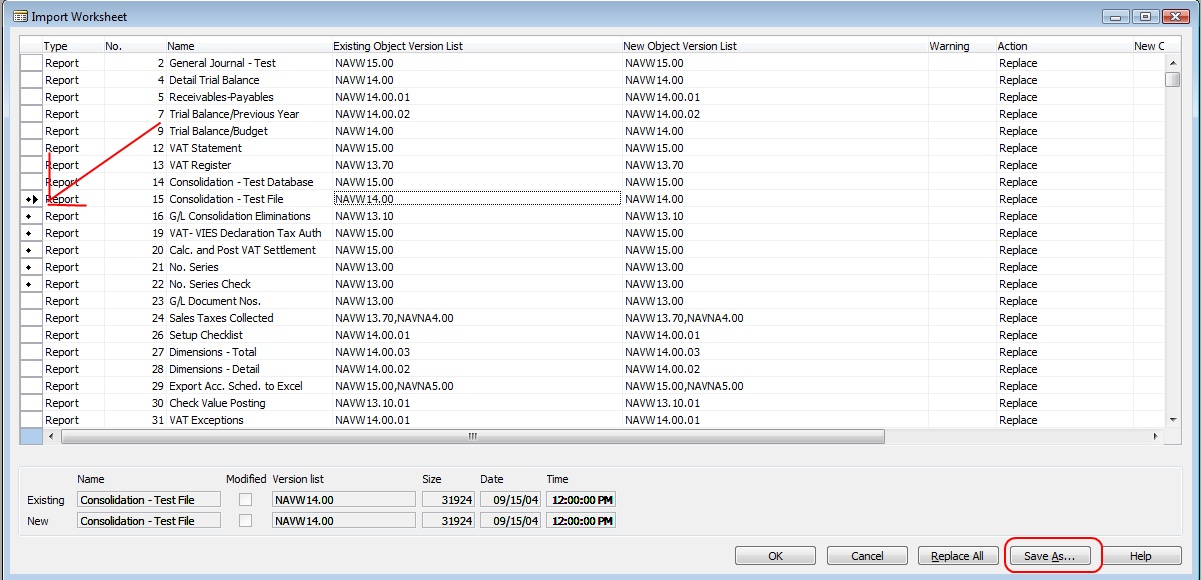Select the Action cell for VAT Statement row
Viewport: 1201px width, 580px height.
pos(1062,148)
